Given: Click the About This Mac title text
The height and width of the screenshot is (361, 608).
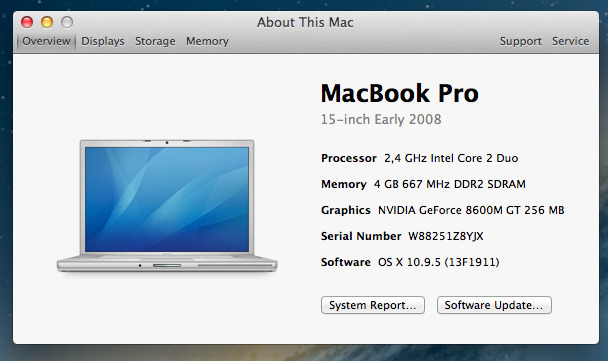Looking at the screenshot, I should (x=305, y=22).
